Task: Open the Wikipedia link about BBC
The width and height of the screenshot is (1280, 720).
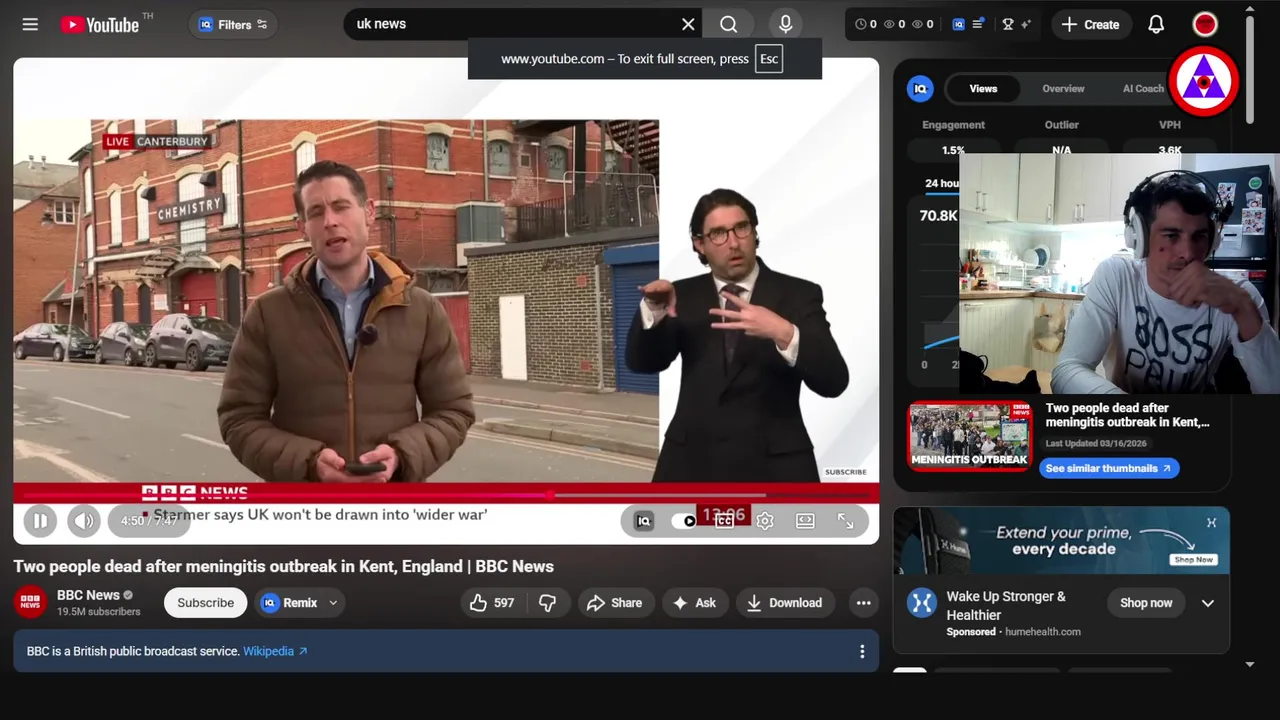Action: pos(275,651)
